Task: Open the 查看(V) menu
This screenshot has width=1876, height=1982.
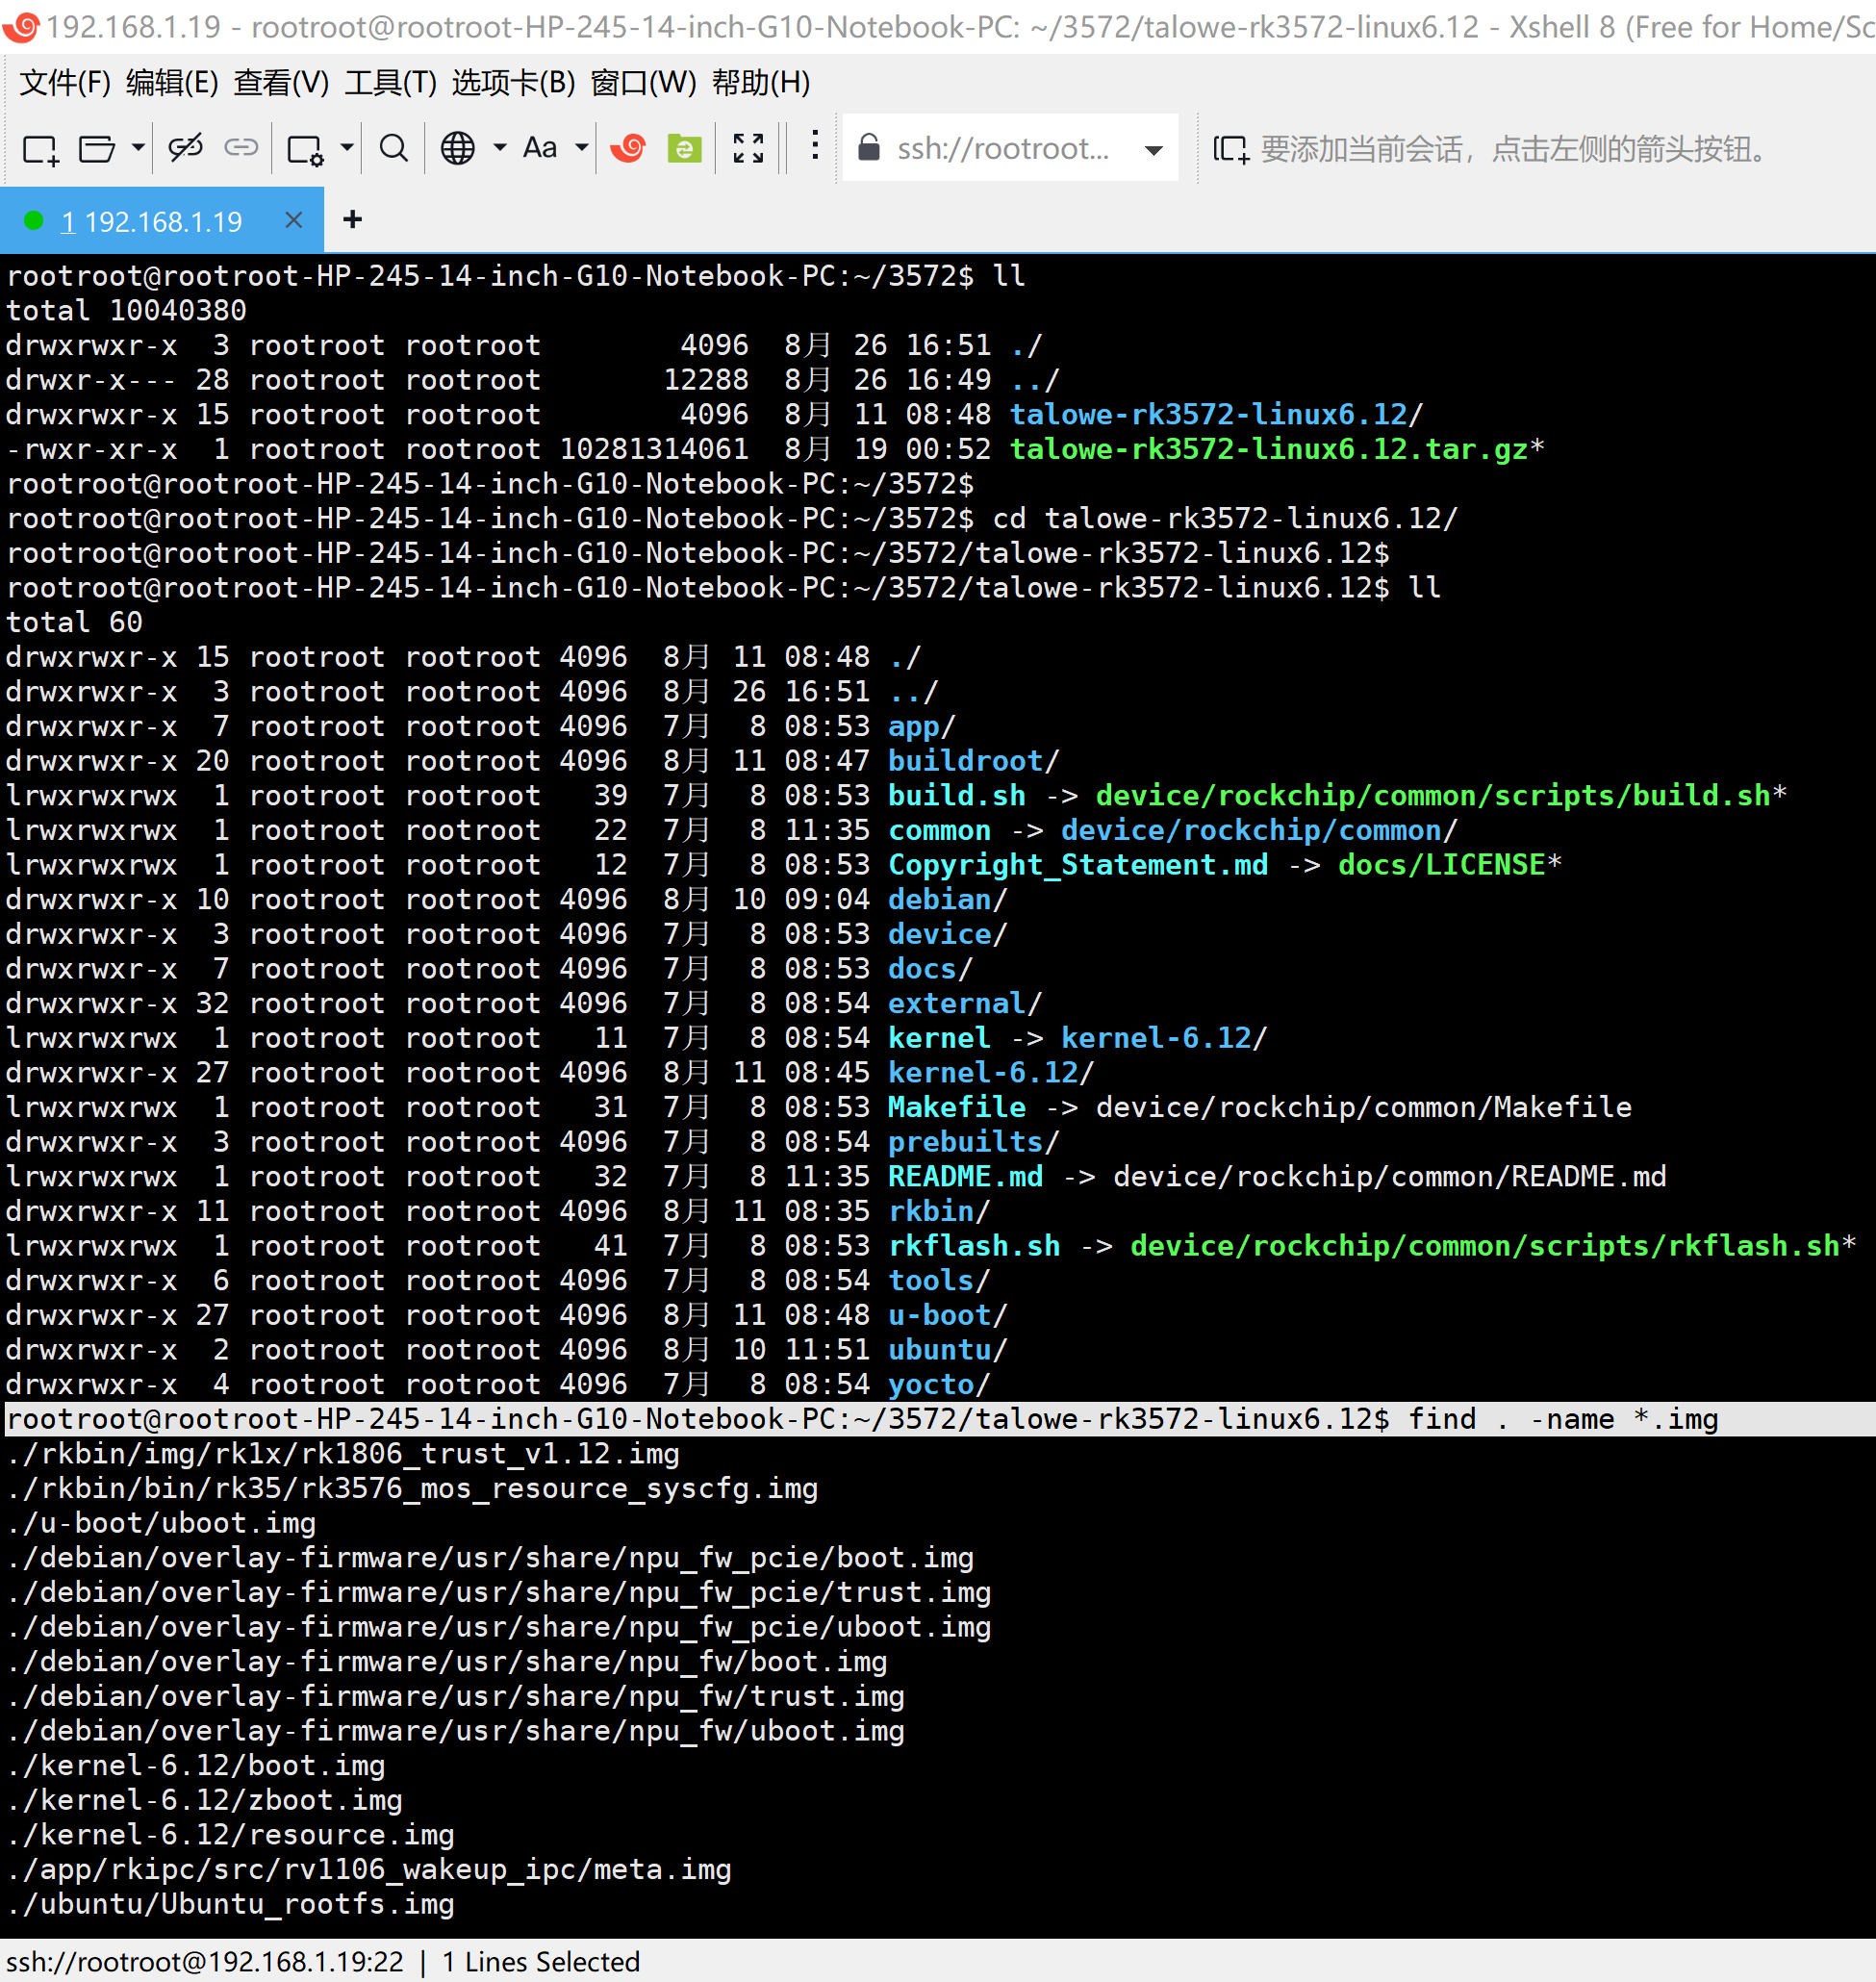Action: coord(281,83)
